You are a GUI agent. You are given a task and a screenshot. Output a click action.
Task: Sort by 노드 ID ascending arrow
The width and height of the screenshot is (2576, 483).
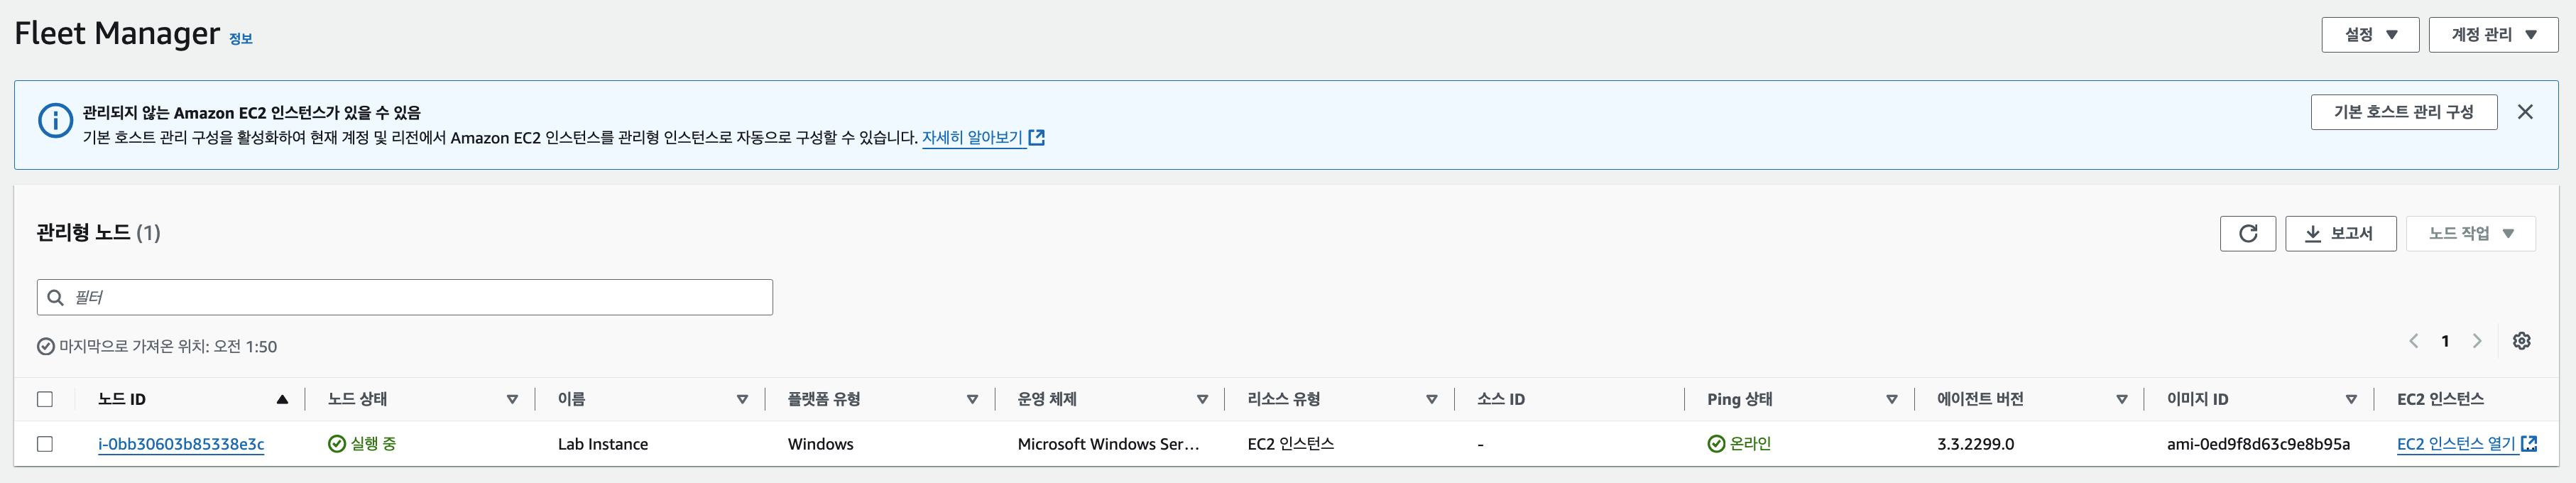click(x=282, y=399)
